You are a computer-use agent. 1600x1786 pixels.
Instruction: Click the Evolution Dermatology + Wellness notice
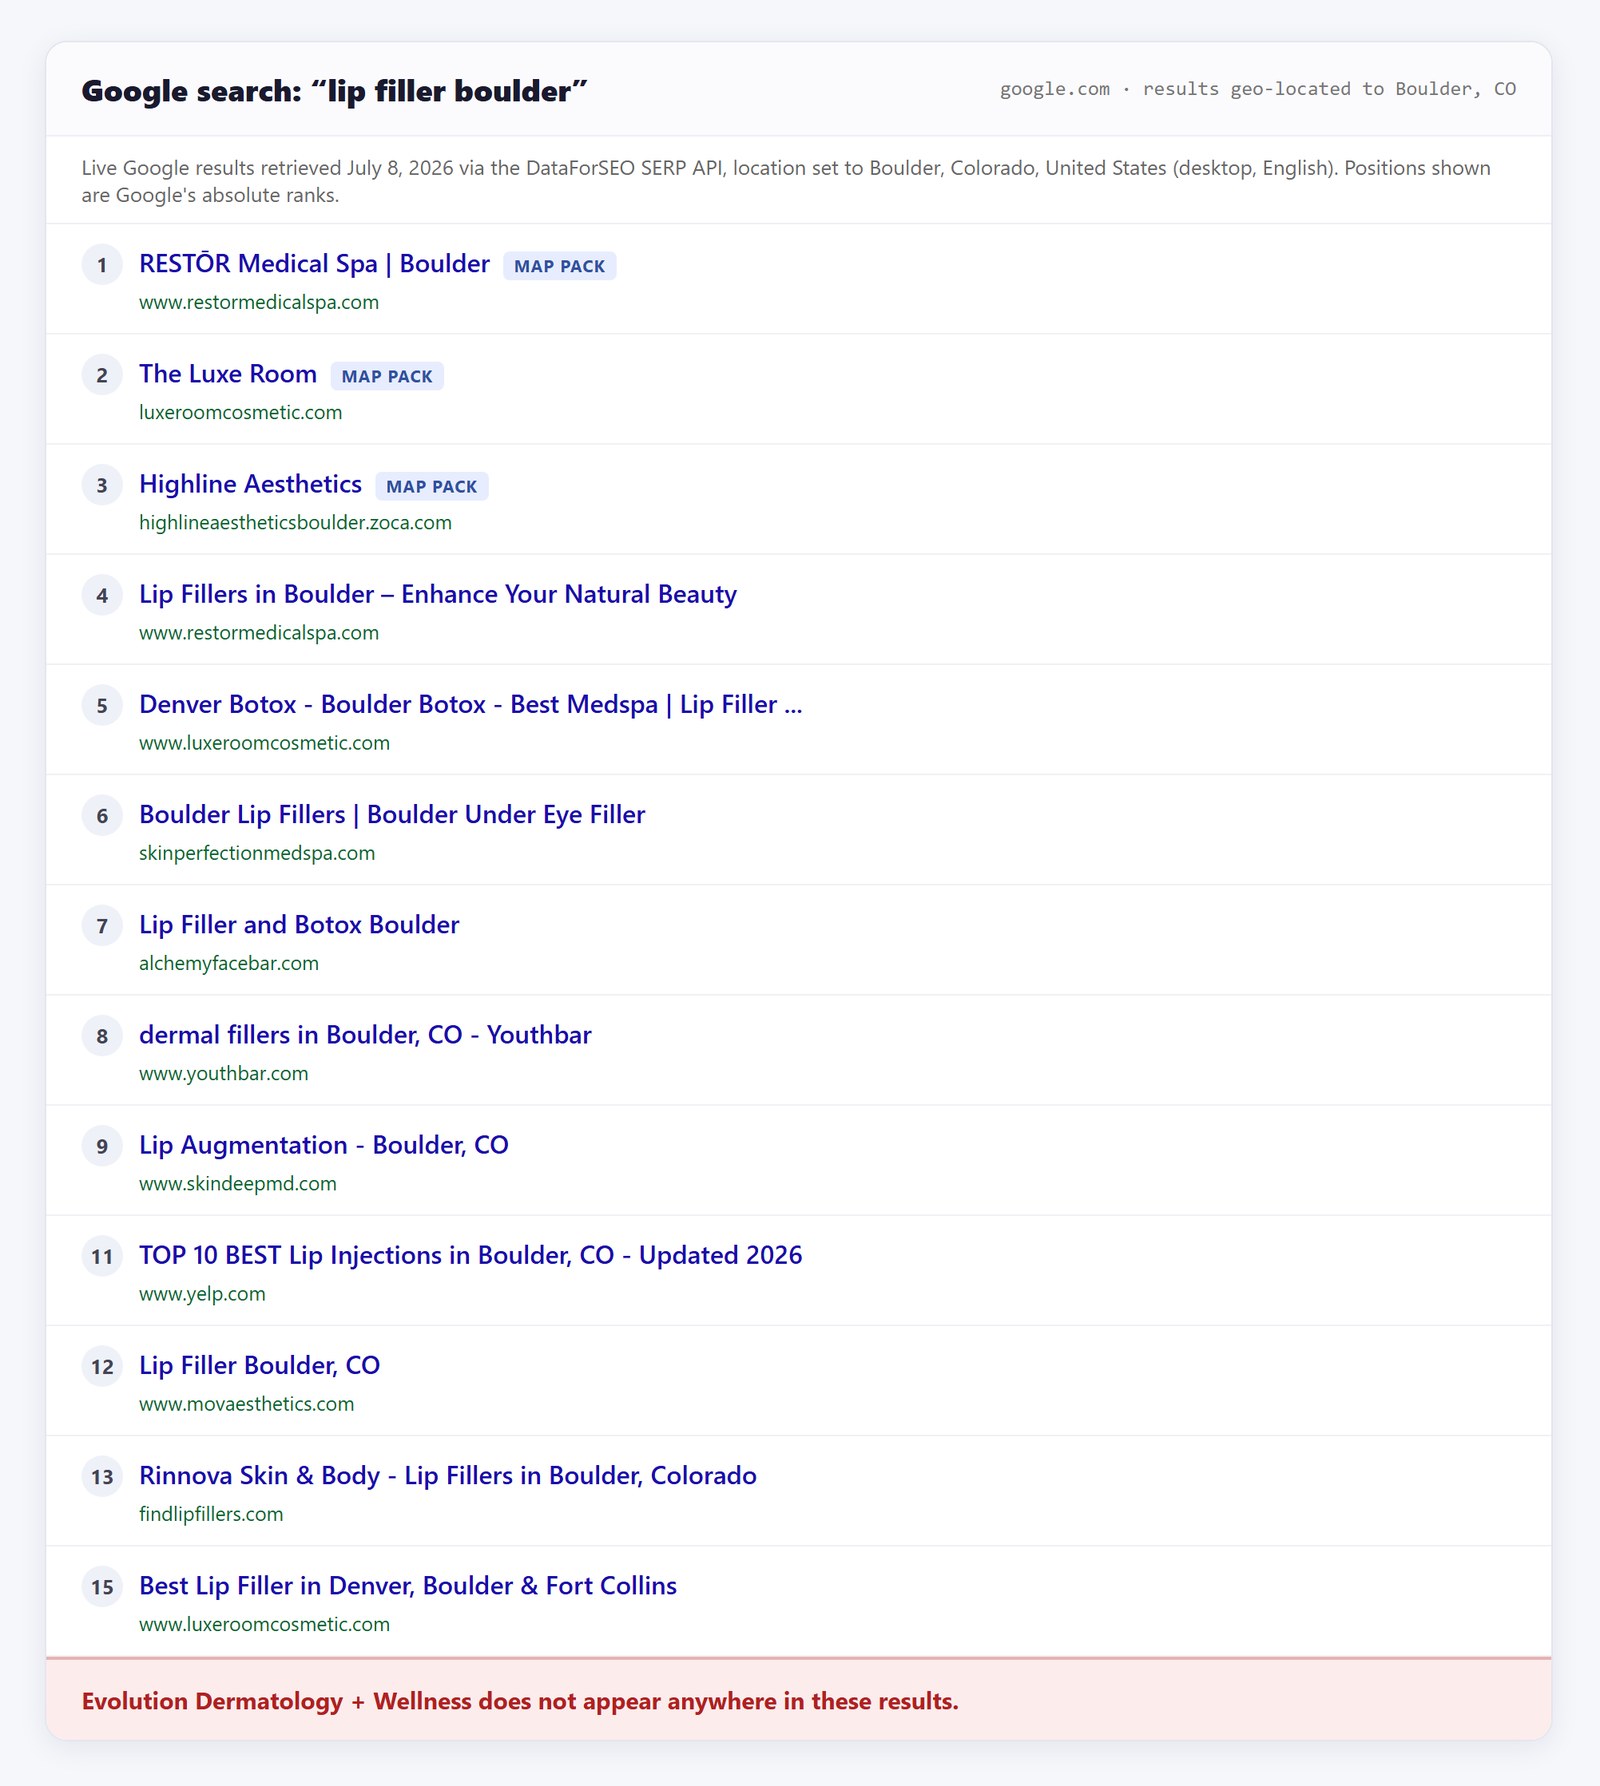pos(799,1700)
